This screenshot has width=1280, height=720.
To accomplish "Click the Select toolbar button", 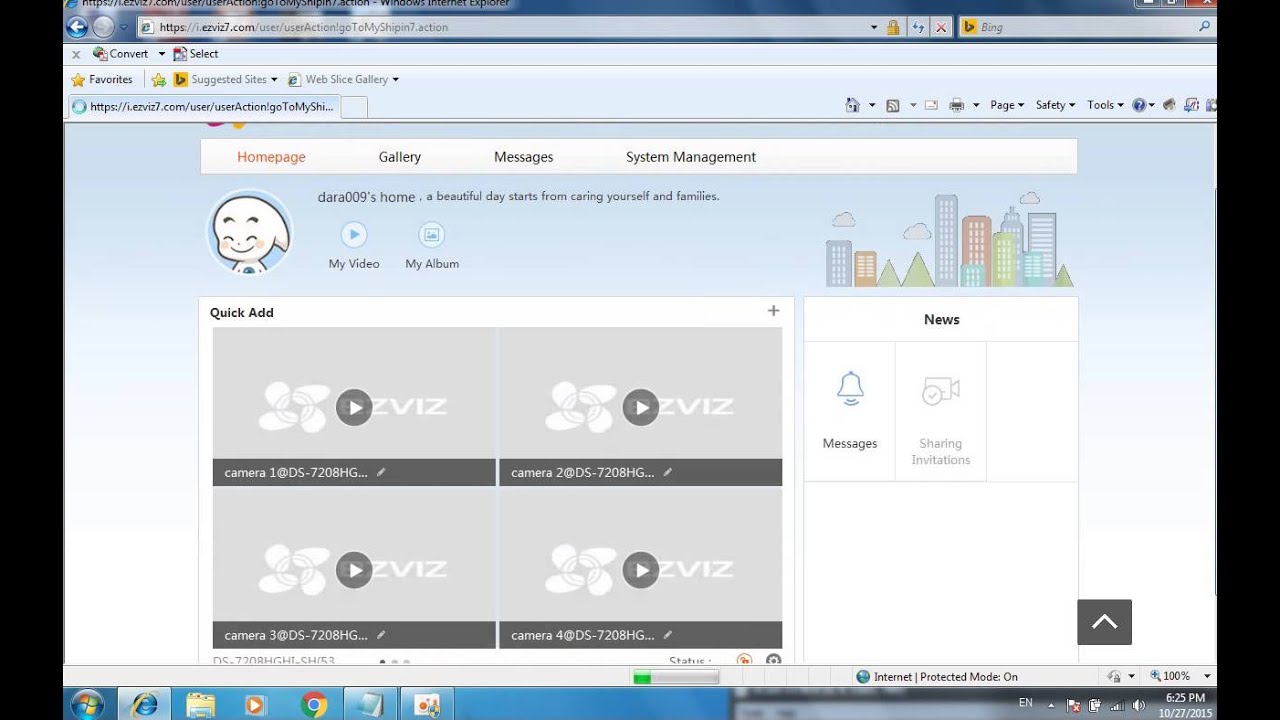I will click(x=195, y=54).
